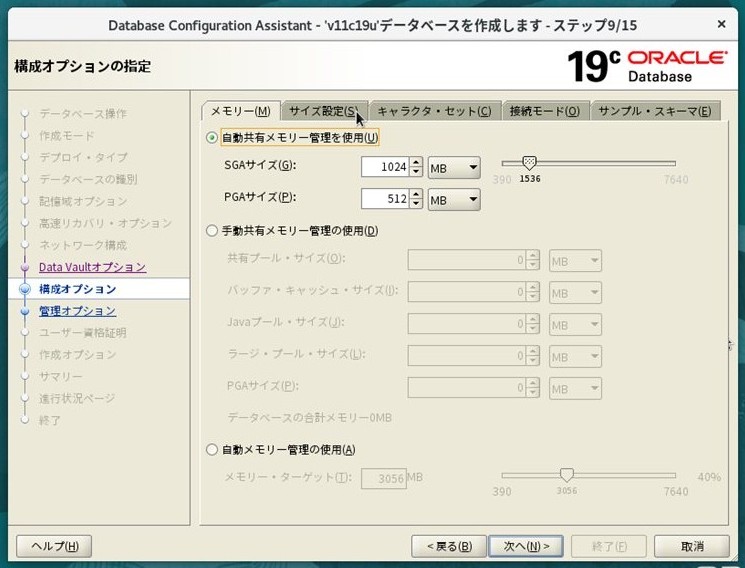This screenshot has height=568, width=745.
Task: Click the Data Vaultオプション step bullet icon
Action: pos(25,267)
